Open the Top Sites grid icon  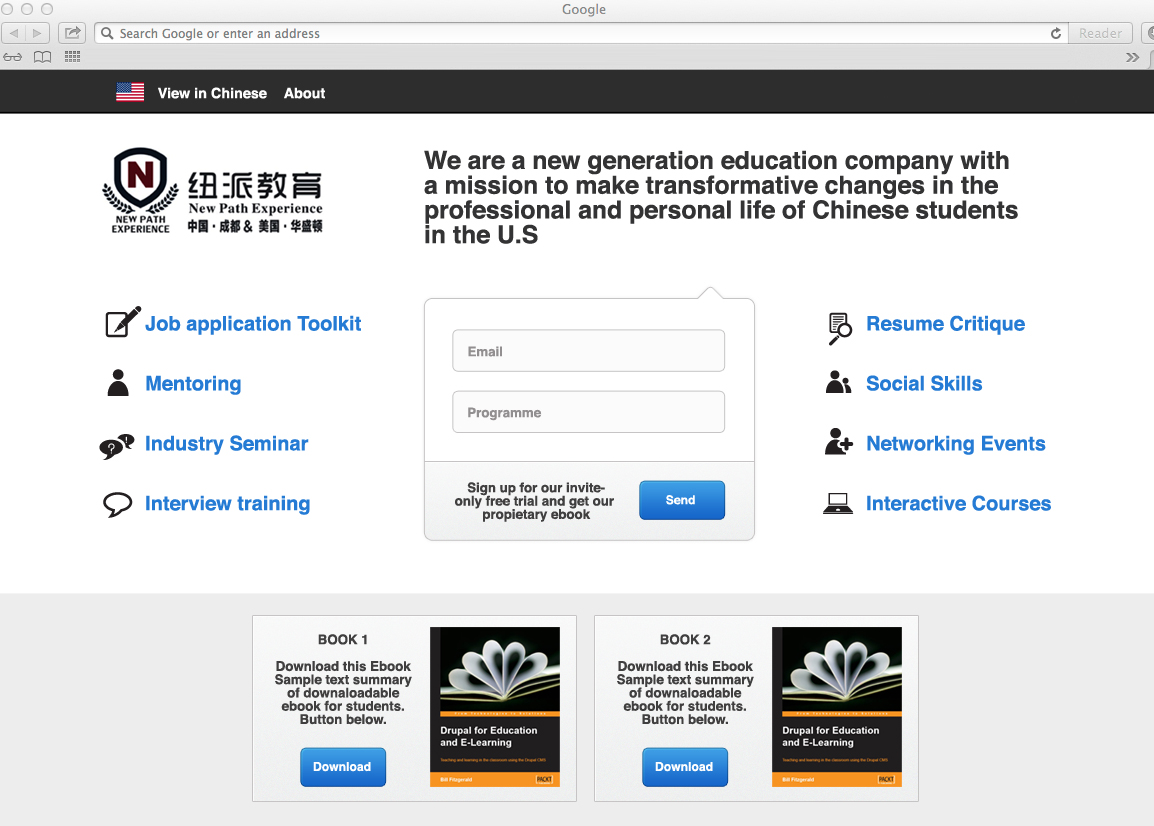[72, 57]
